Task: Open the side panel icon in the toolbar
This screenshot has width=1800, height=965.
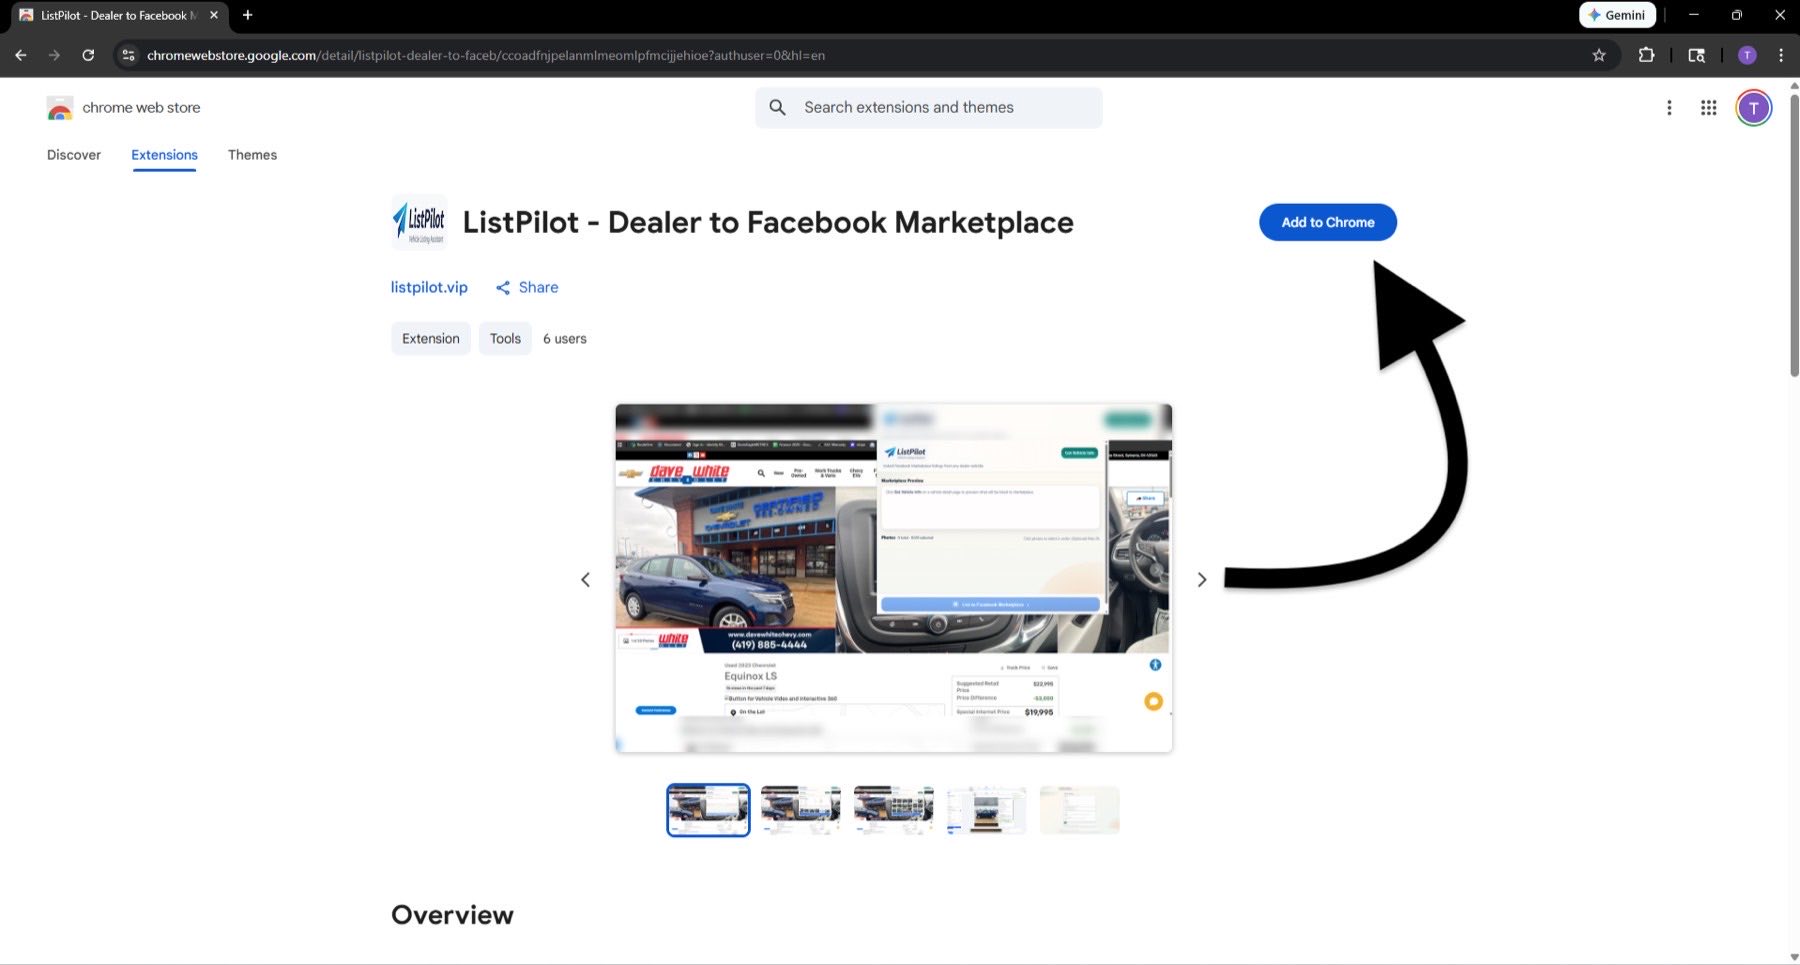Action: 1696,55
